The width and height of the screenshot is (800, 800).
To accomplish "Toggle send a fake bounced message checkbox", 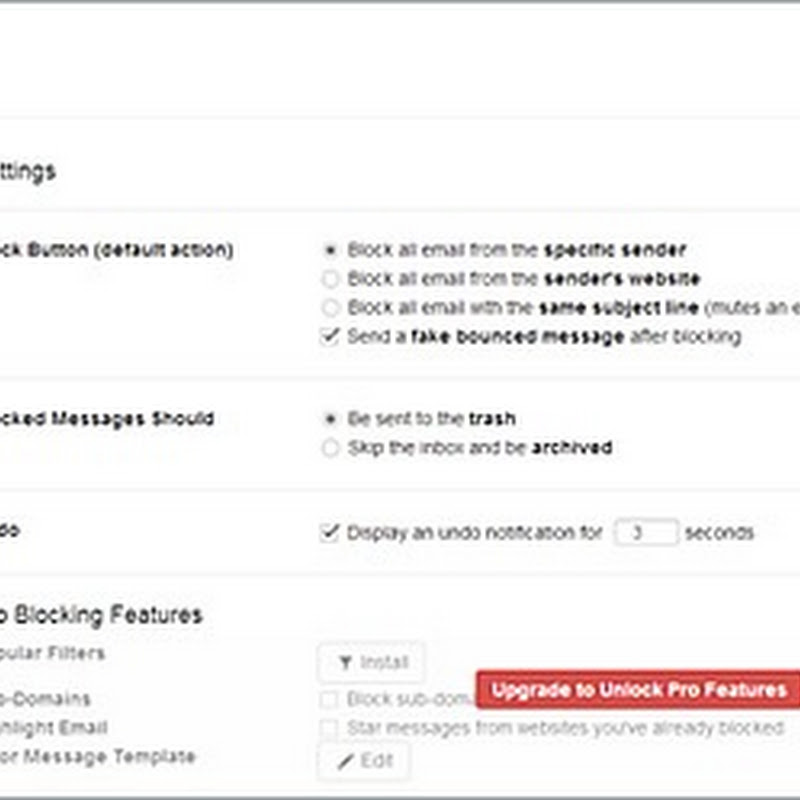I will (330, 337).
